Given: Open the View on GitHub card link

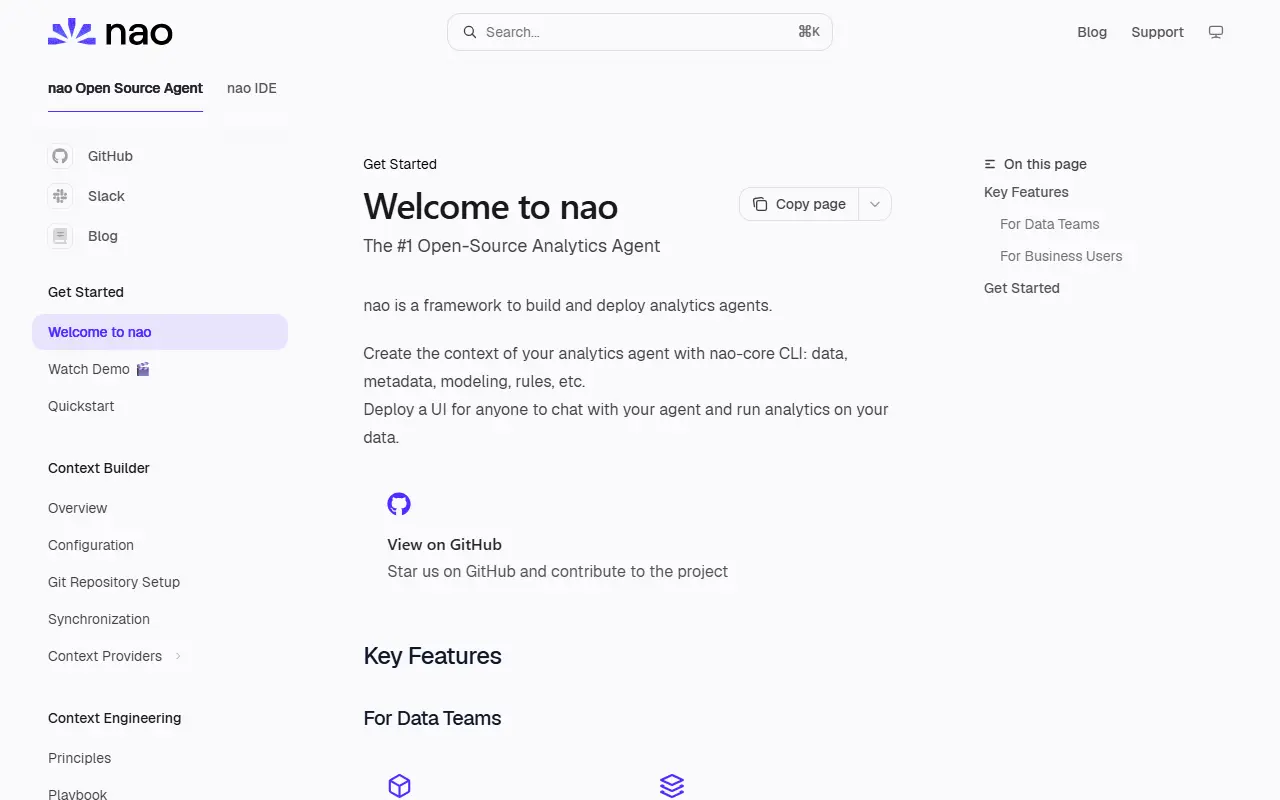Looking at the screenshot, I should 627,536.
